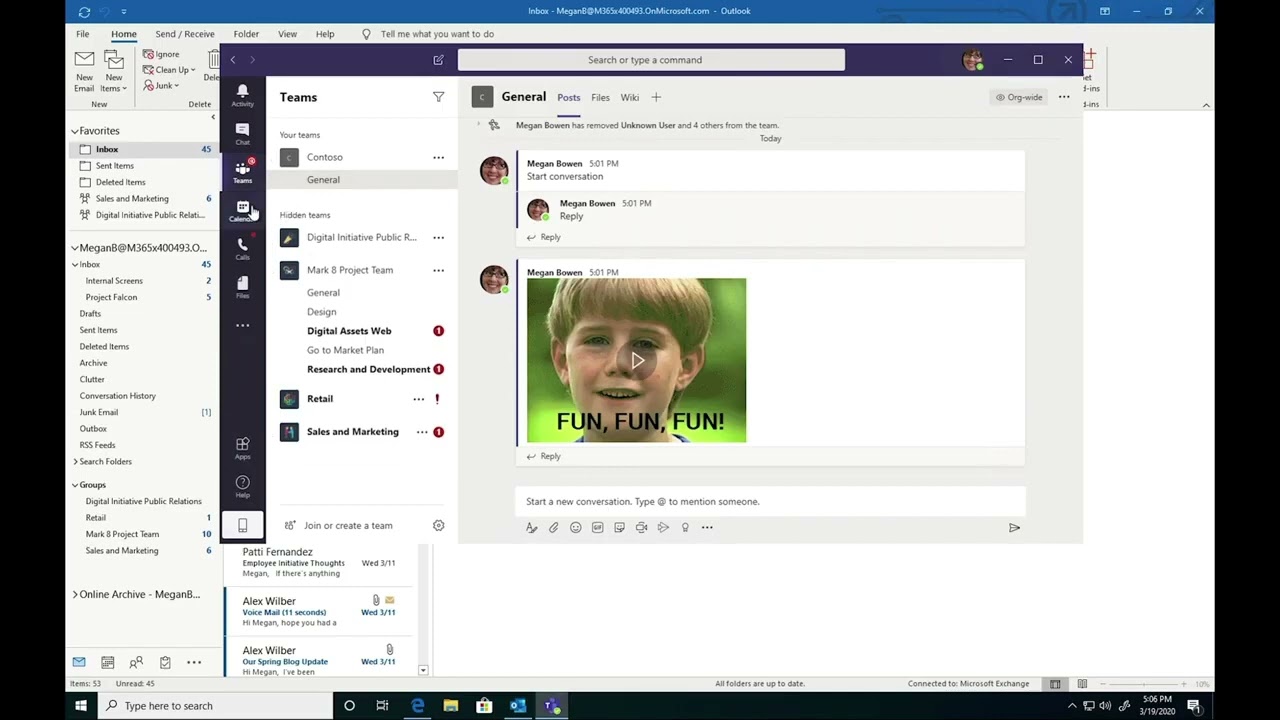Expand Search Folders in Outlook
The image size is (1280, 720).
75,462
